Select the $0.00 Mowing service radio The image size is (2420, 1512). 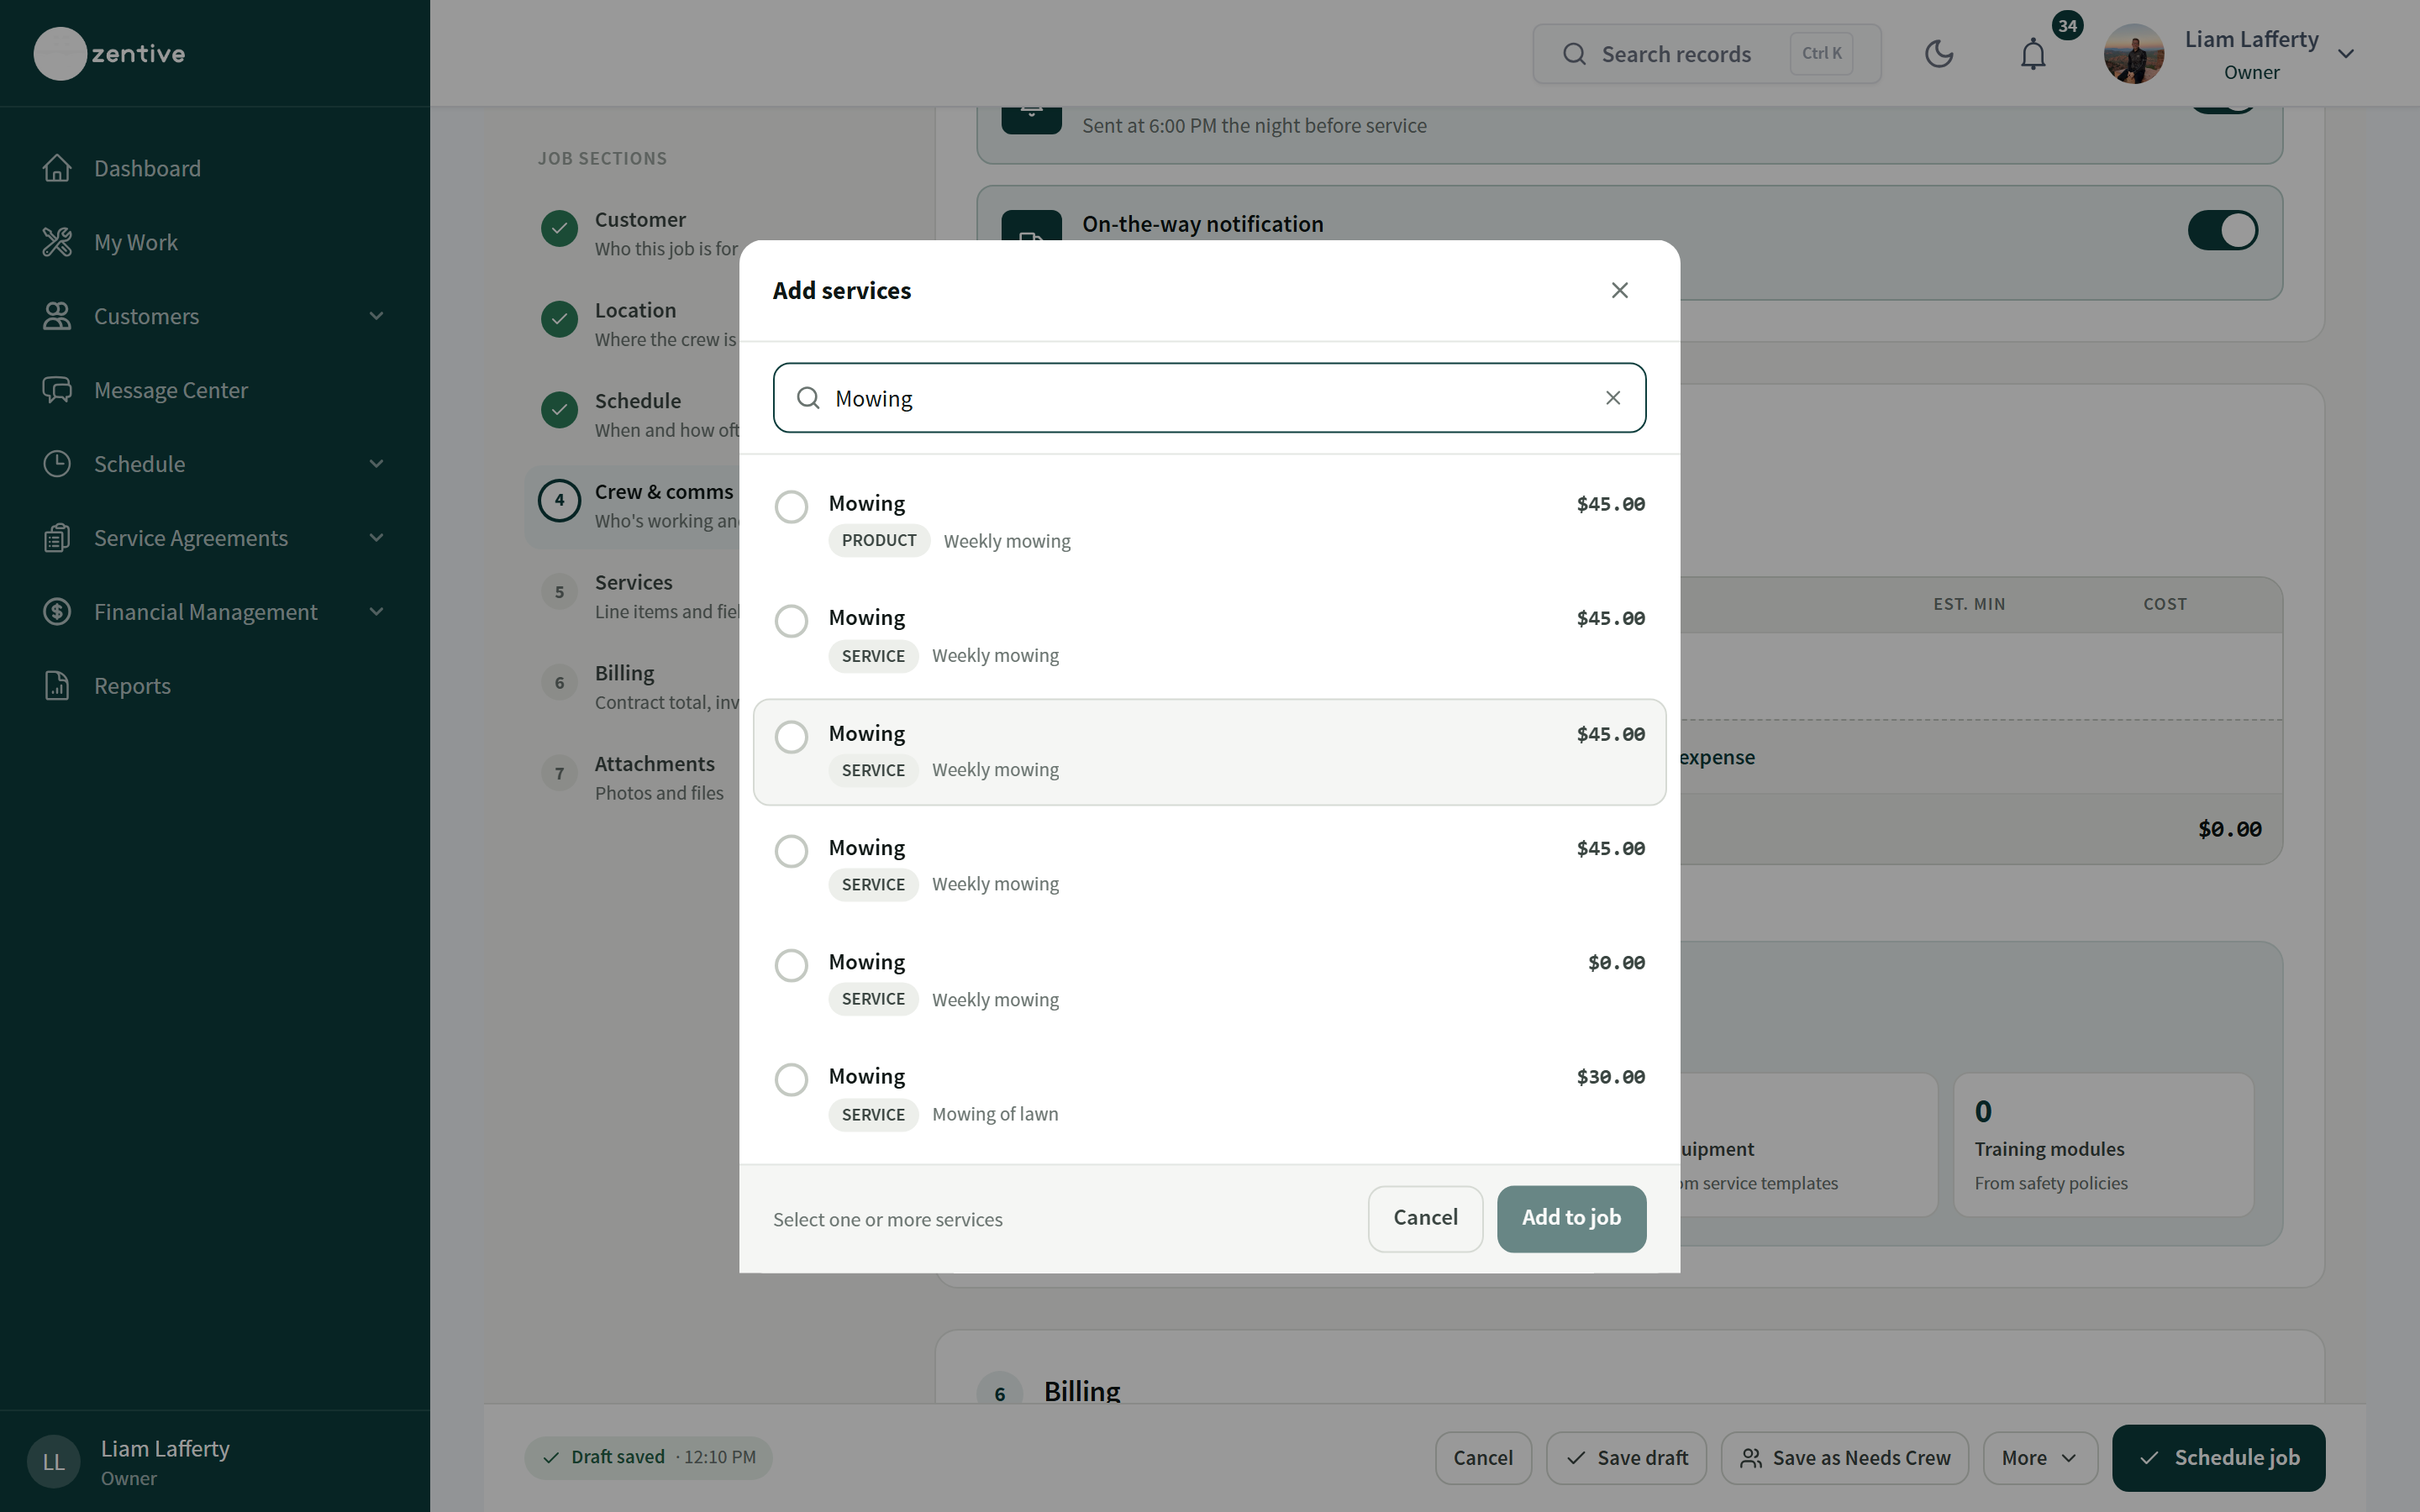pos(791,965)
